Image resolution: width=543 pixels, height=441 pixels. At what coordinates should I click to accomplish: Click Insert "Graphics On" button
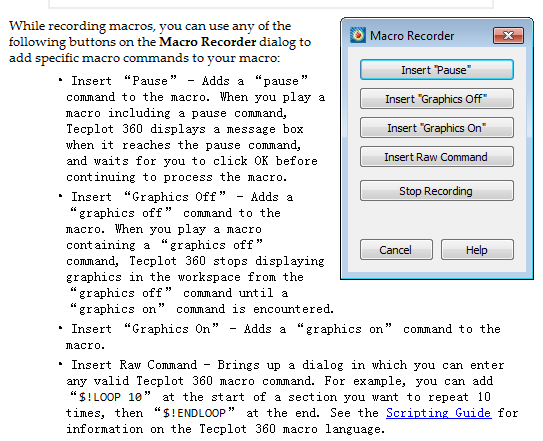coord(437,128)
